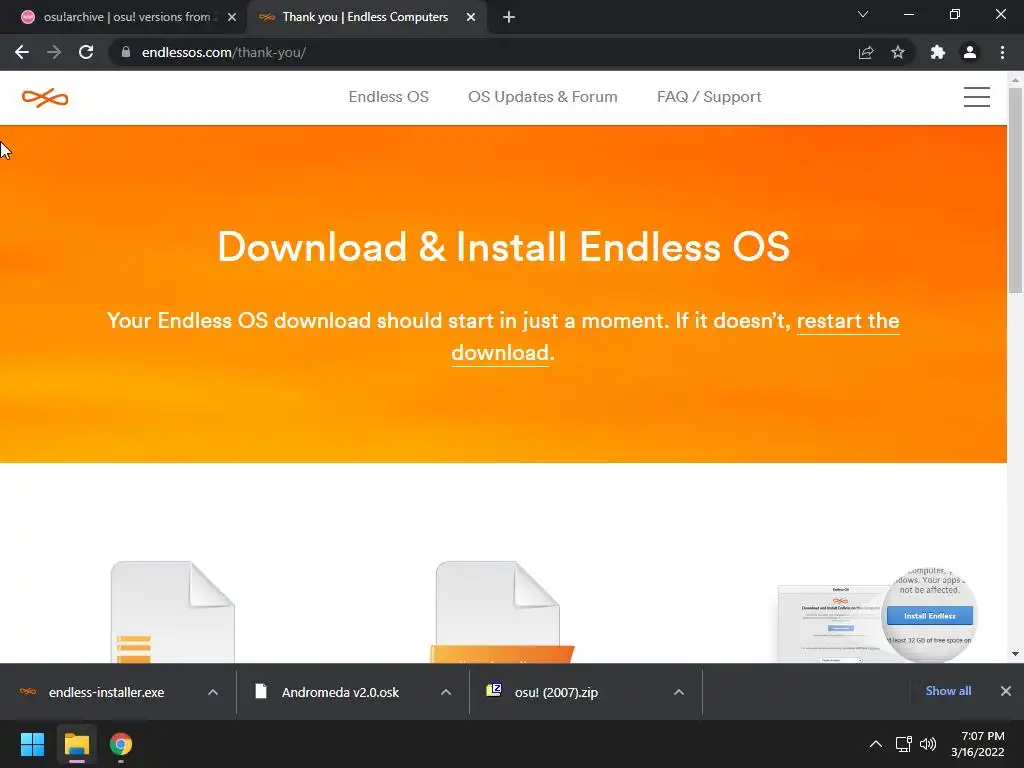The image size is (1024, 768).
Task: Open the Chrome extensions puzzle icon
Action: 938,52
